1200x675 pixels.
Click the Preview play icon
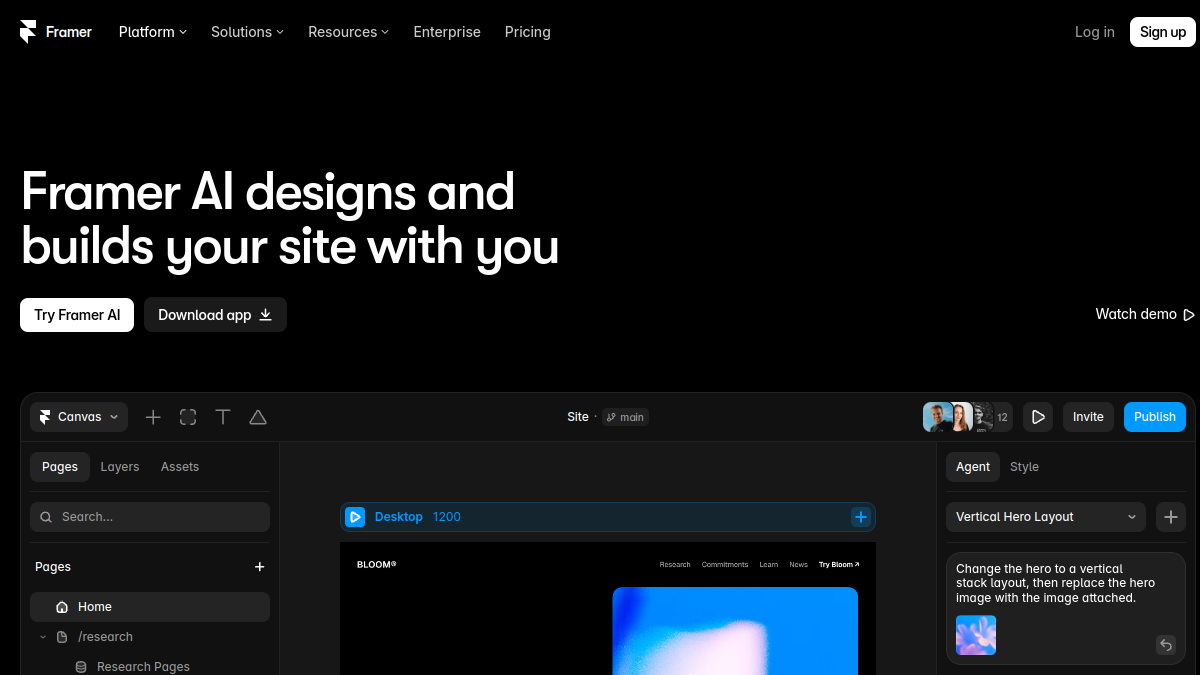[1038, 417]
